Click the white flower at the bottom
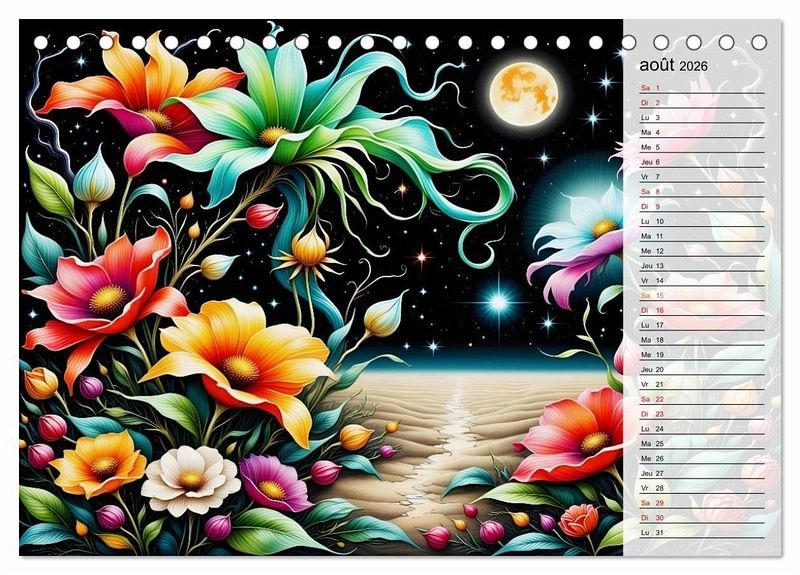 click(190, 480)
